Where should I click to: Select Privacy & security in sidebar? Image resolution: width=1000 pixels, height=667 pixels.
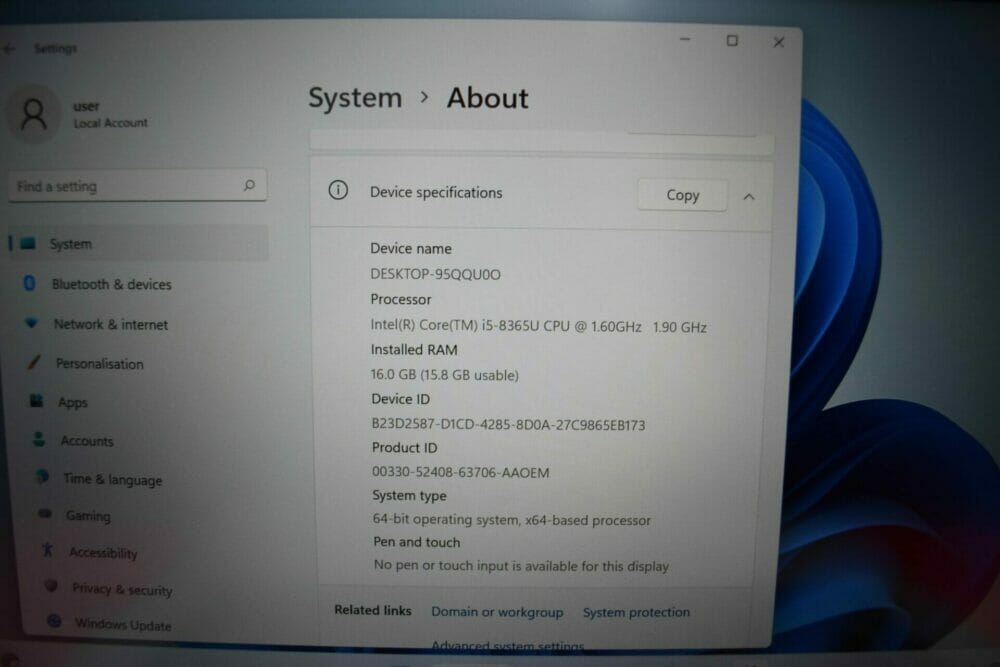(x=122, y=589)
